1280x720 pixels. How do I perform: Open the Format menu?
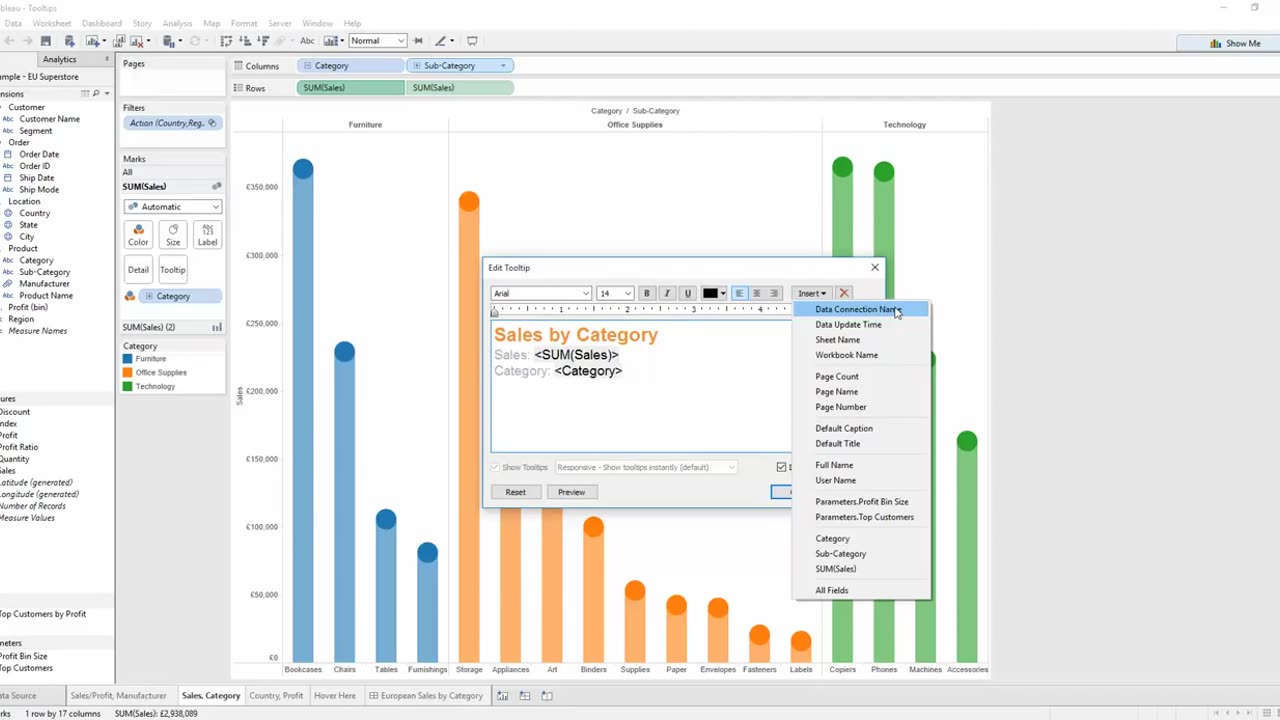(x=244, y=23)
